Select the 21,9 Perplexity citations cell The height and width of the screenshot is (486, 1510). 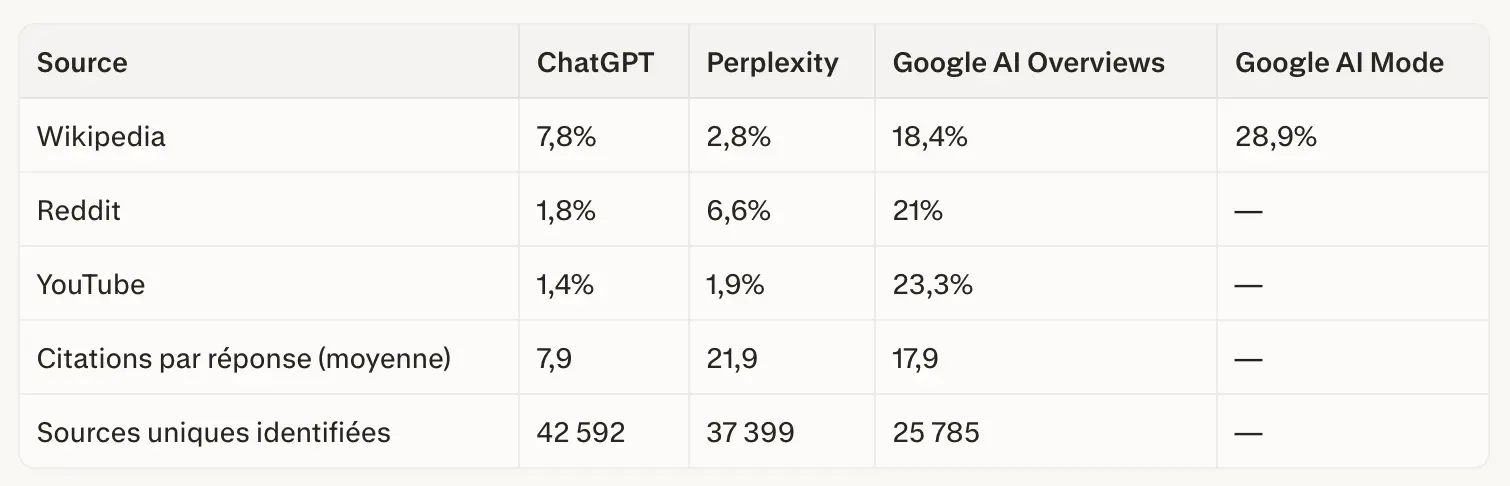coord(731,358)
